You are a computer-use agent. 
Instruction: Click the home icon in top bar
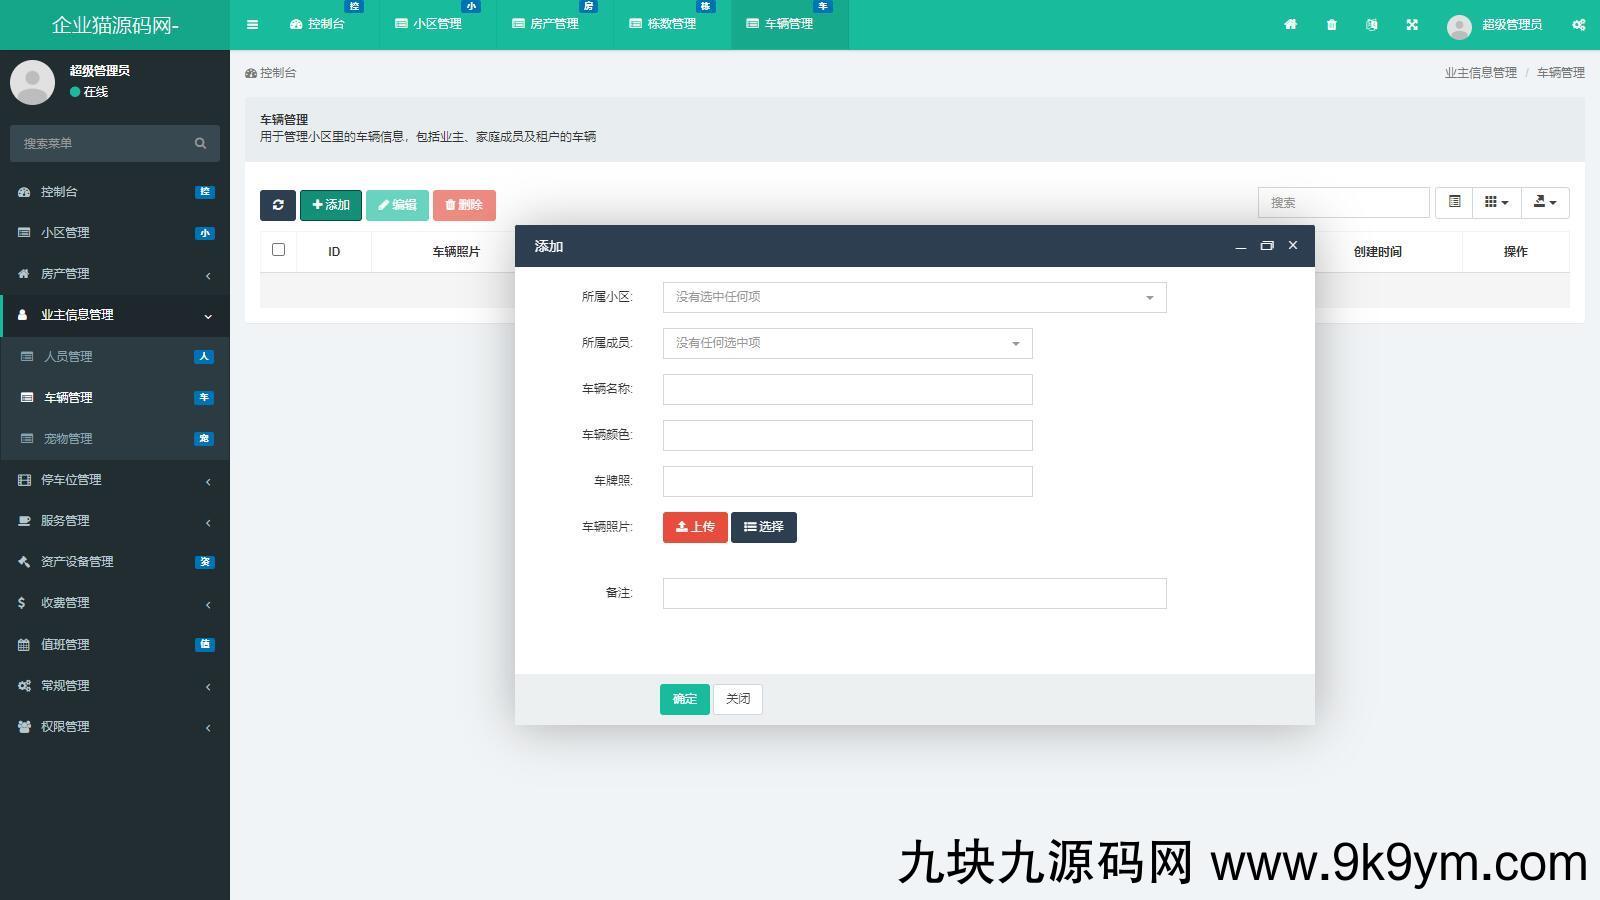click(x=1290, y=25)
